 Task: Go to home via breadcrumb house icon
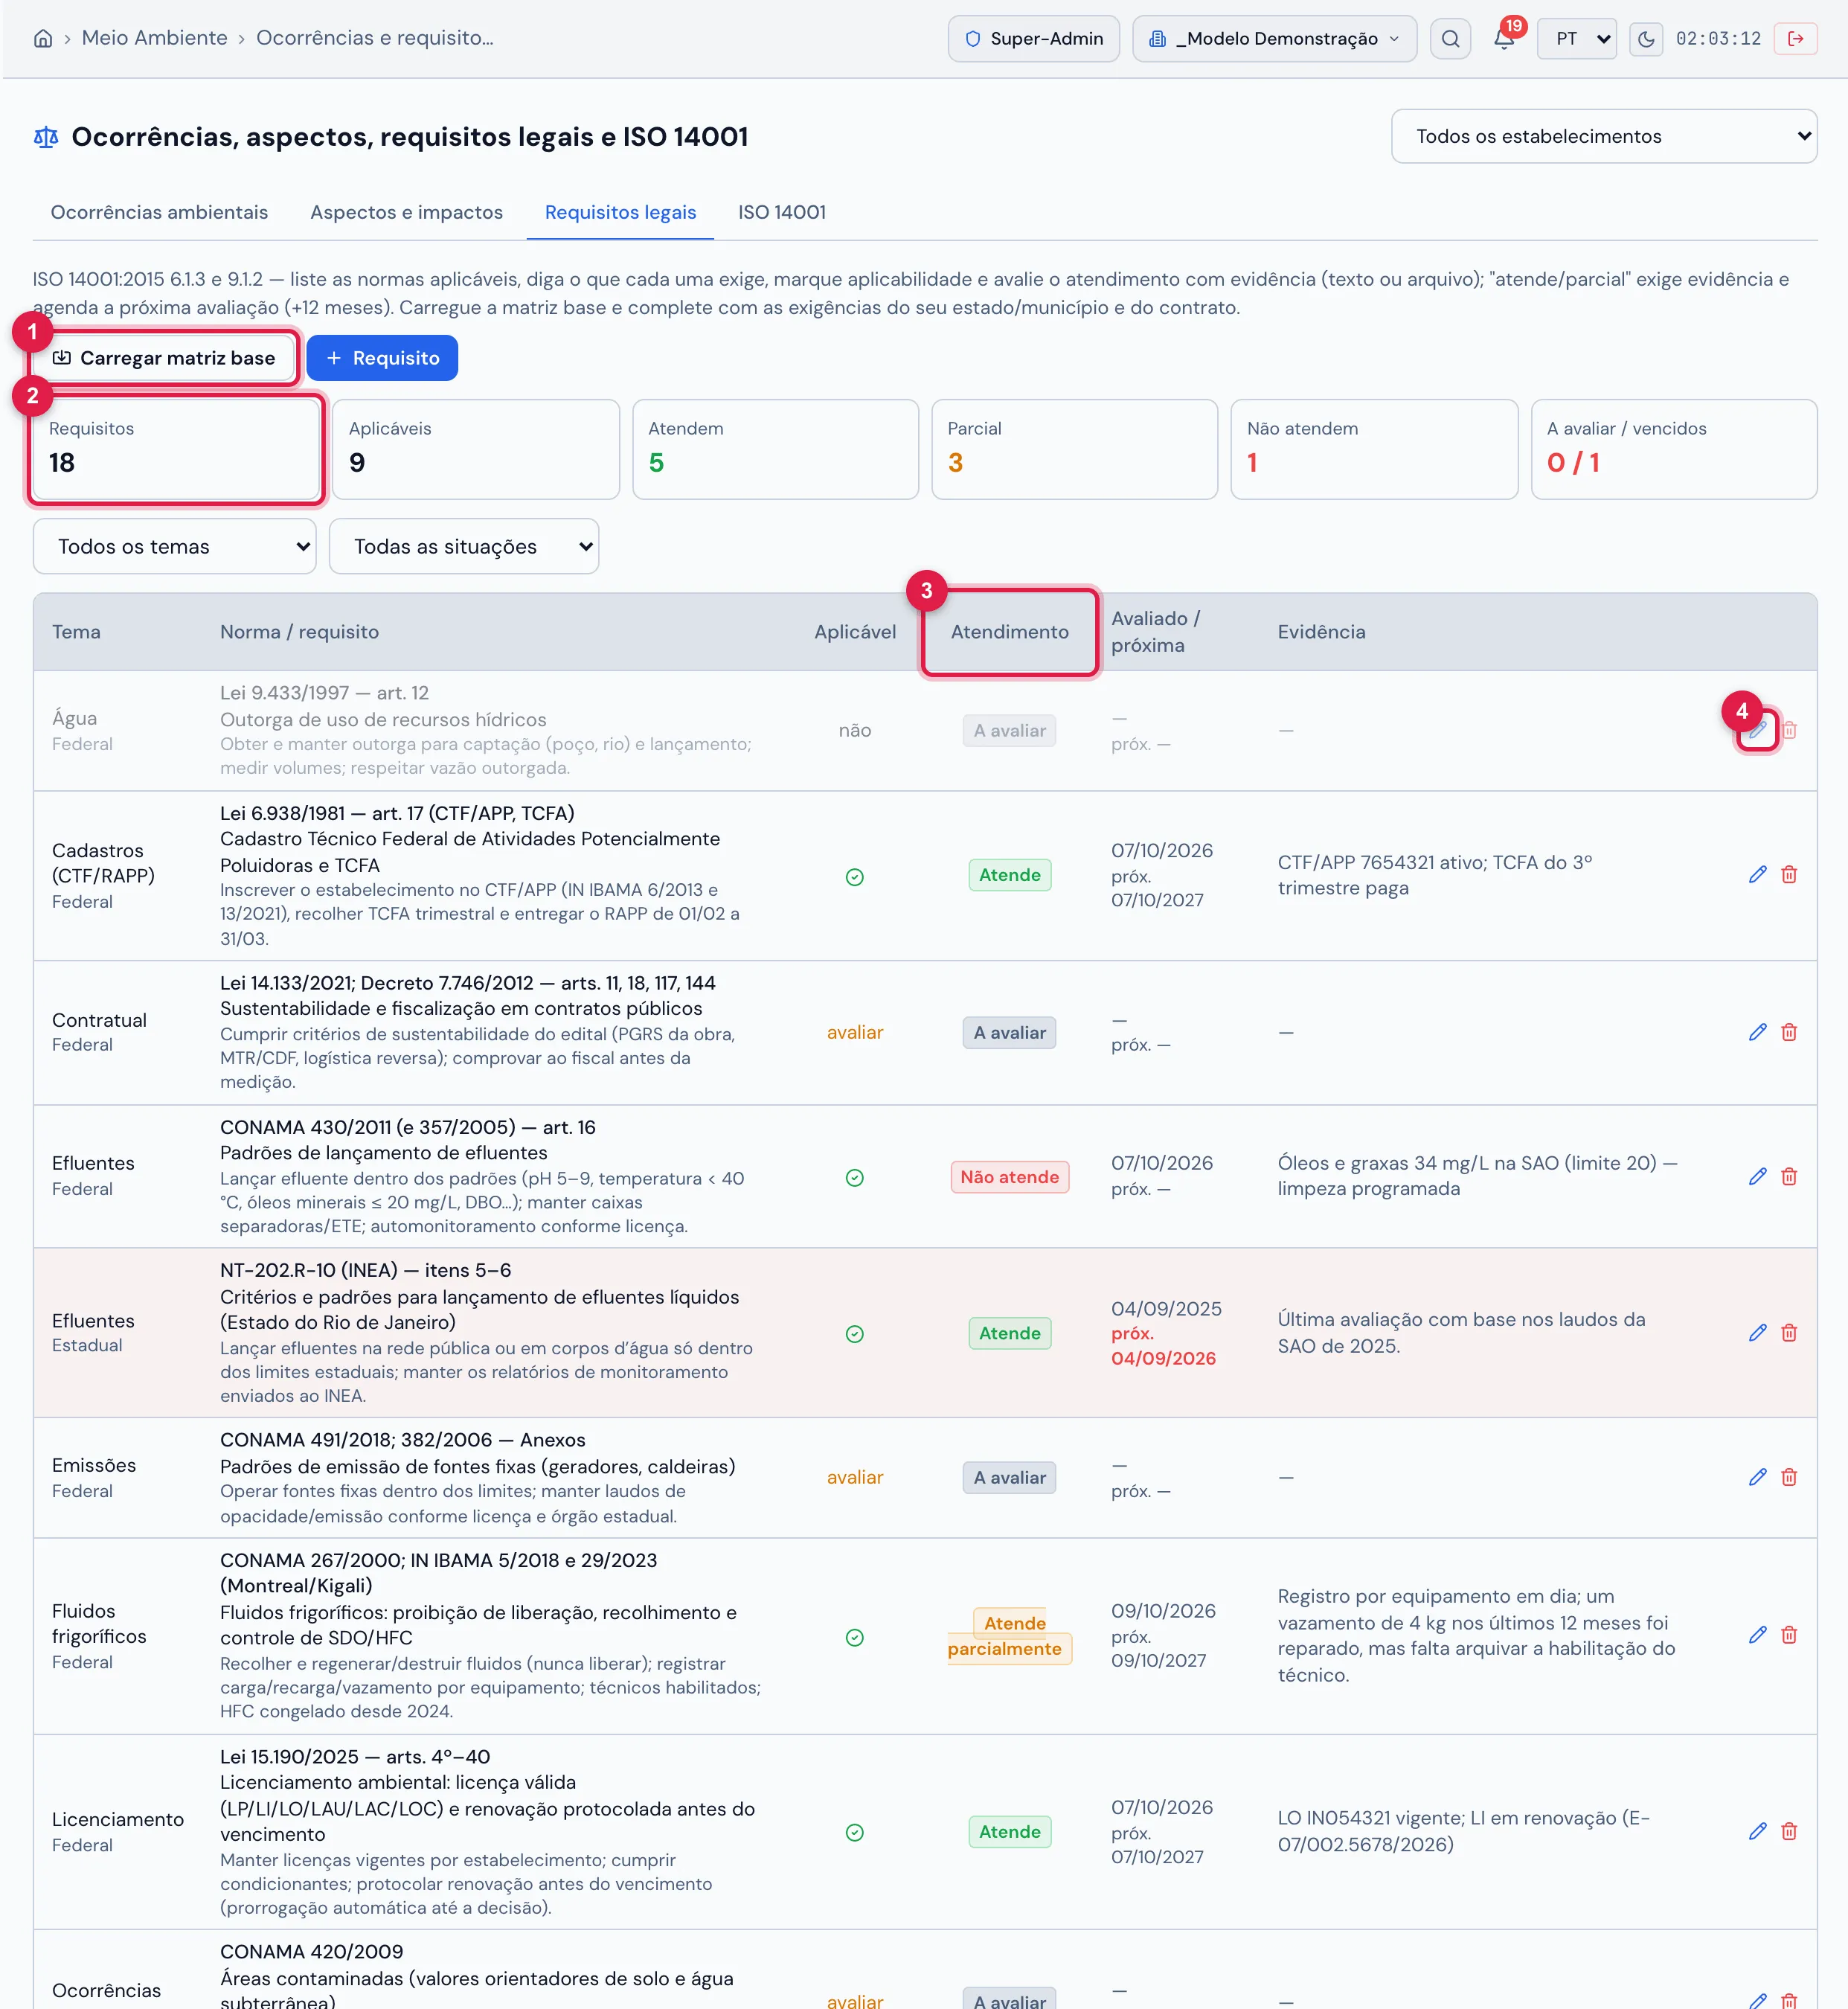[43, 38]
